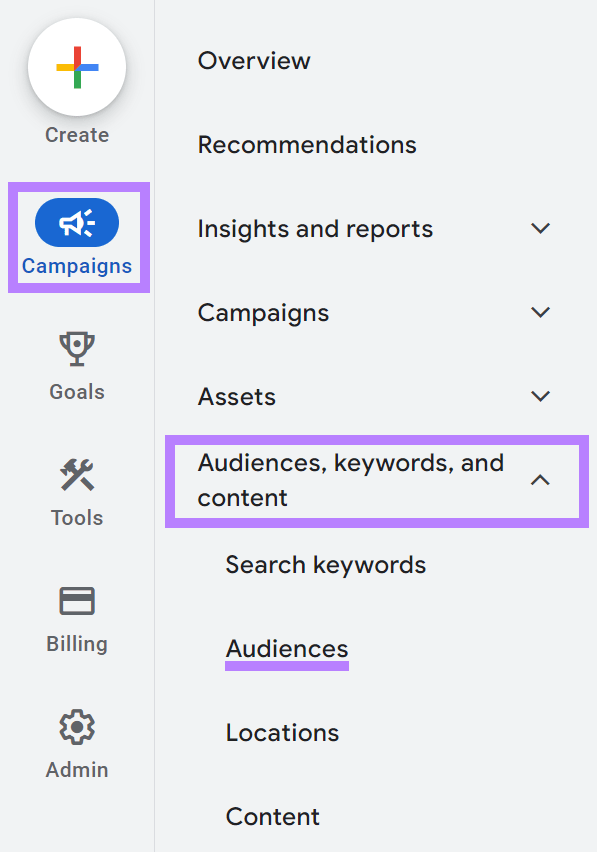Open the Content section
This screenshot has width=597, height=852.
272,816
